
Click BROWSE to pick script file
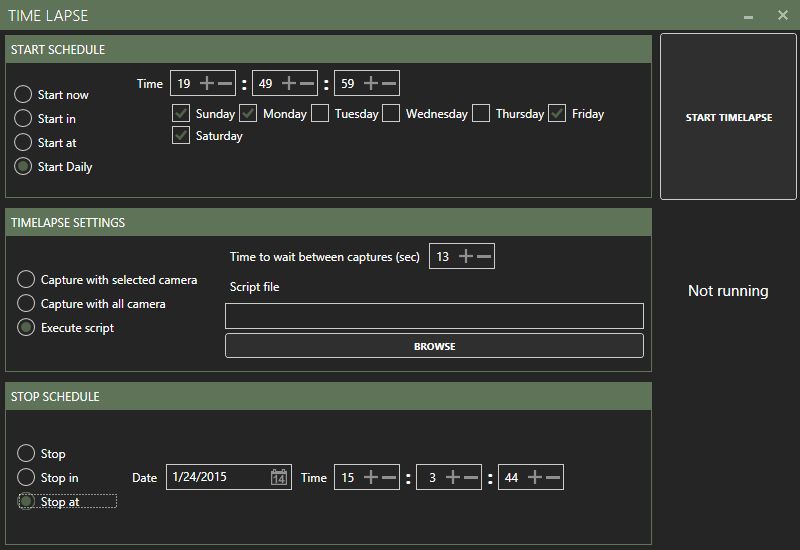point(434,346)
